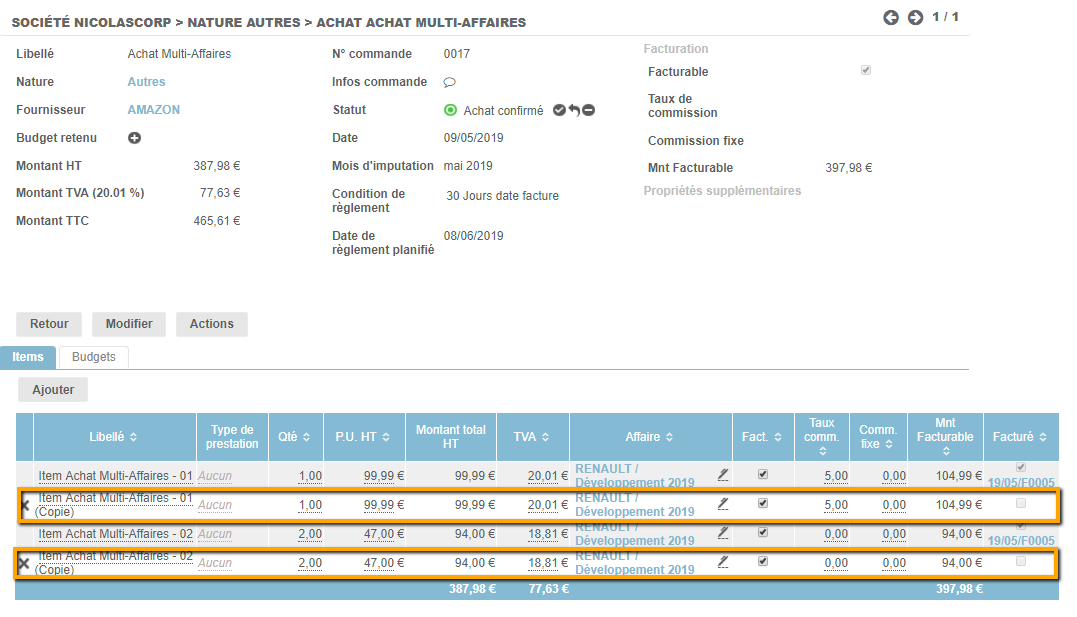Switch to the Budgets tab
1077x617 pixels.
pos(94,357)
